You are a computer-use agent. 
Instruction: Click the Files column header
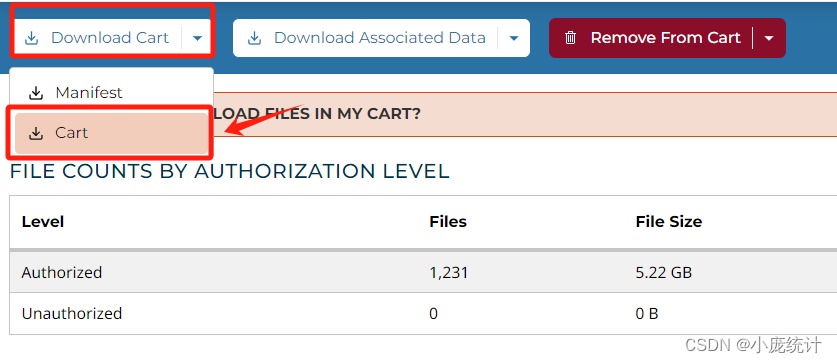[x=448, y=222]
